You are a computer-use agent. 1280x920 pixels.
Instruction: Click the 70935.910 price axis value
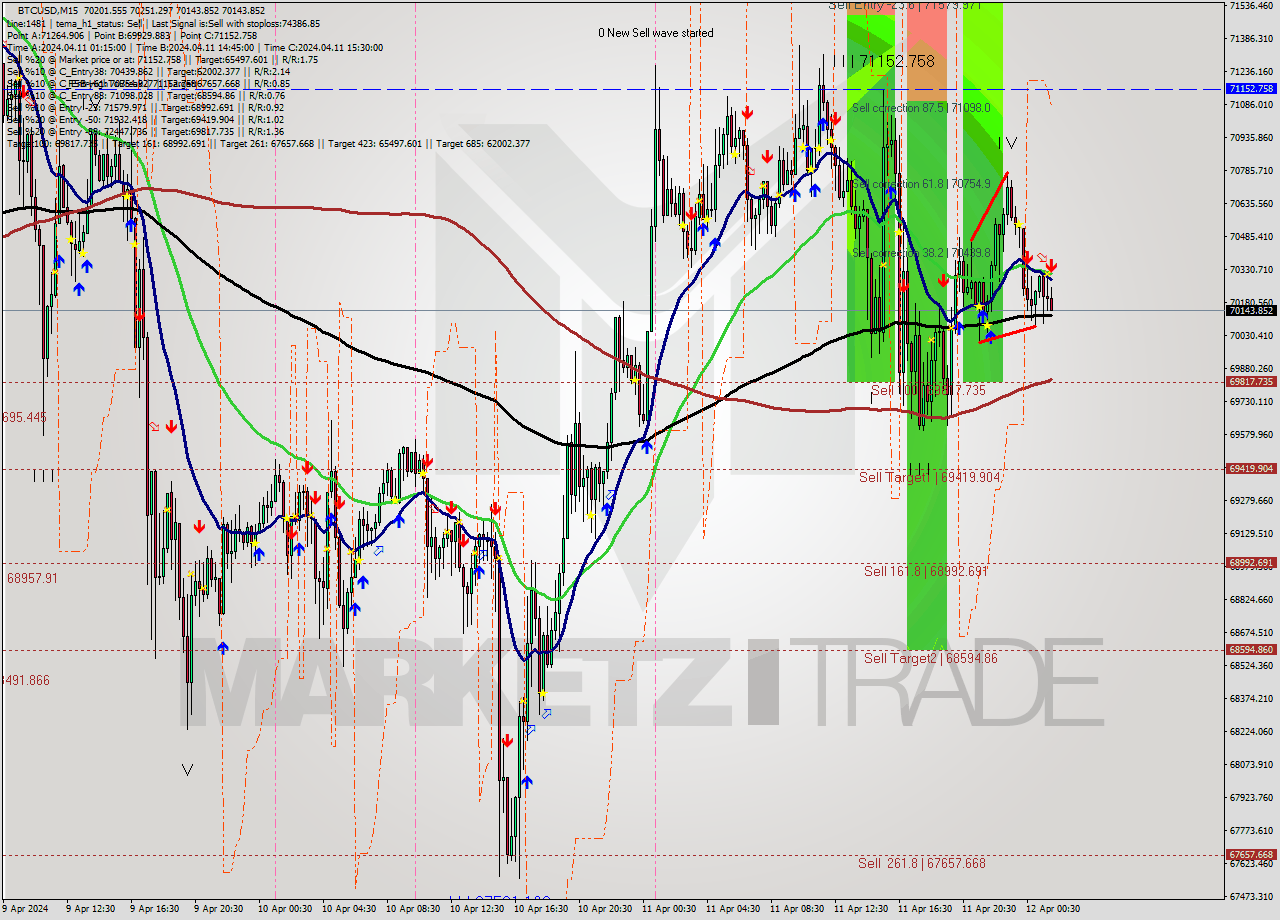pos(1251,137)
